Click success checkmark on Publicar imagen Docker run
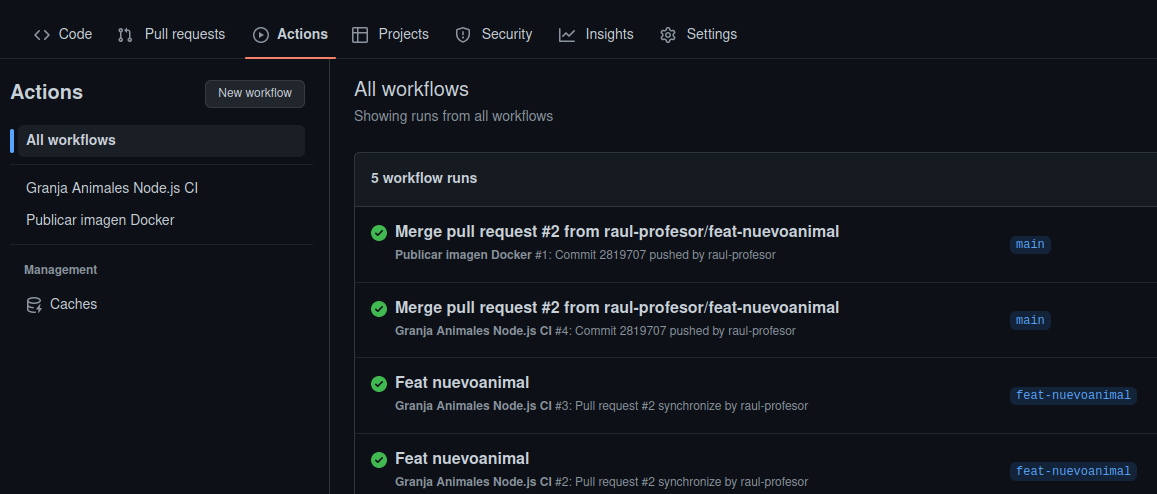The width and height of the screenshot is (1157, 494). click(x=379, y=233)
